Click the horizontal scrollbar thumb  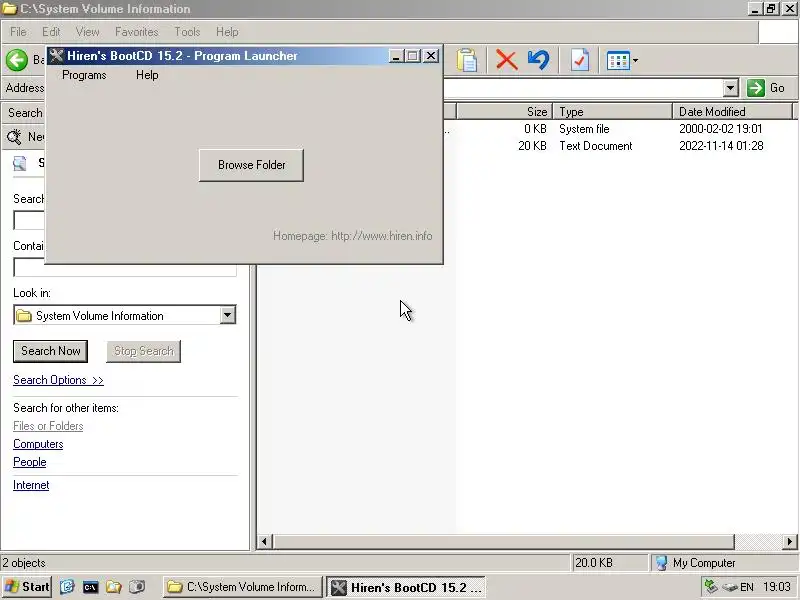[503, 541]
